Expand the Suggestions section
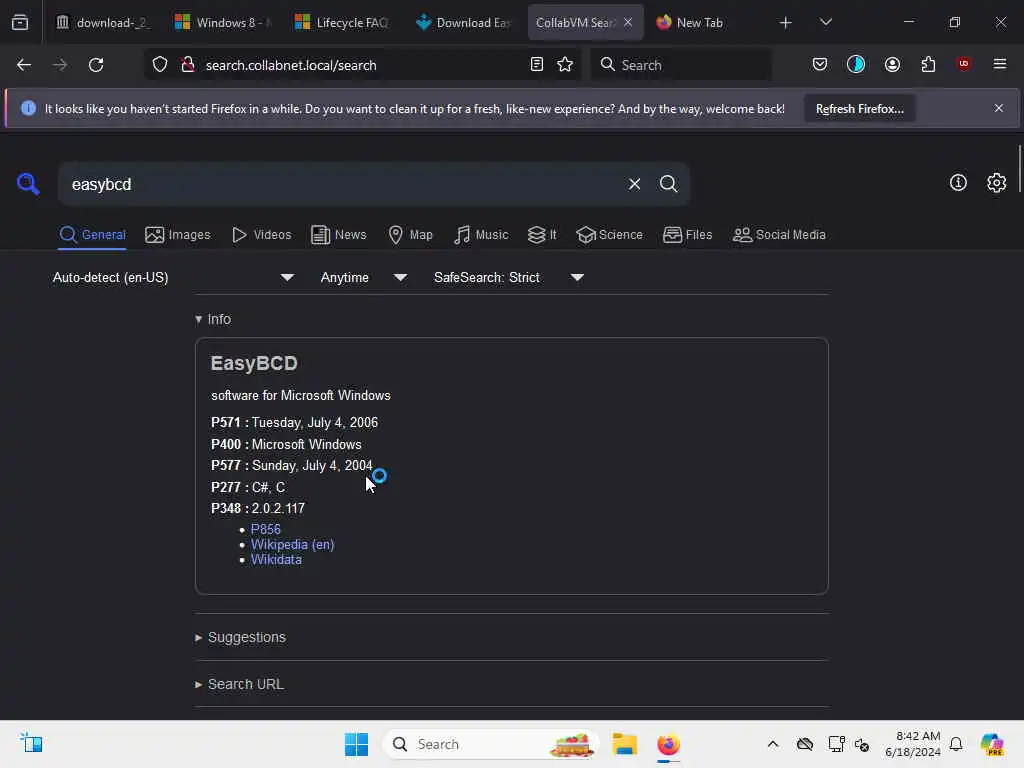 click(240, 637)
